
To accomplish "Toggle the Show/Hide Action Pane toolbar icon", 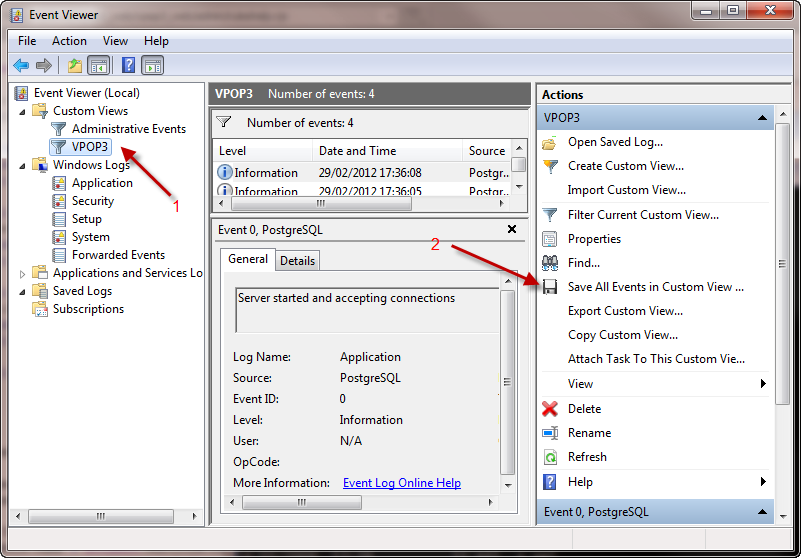I will [x=153, y=65].
